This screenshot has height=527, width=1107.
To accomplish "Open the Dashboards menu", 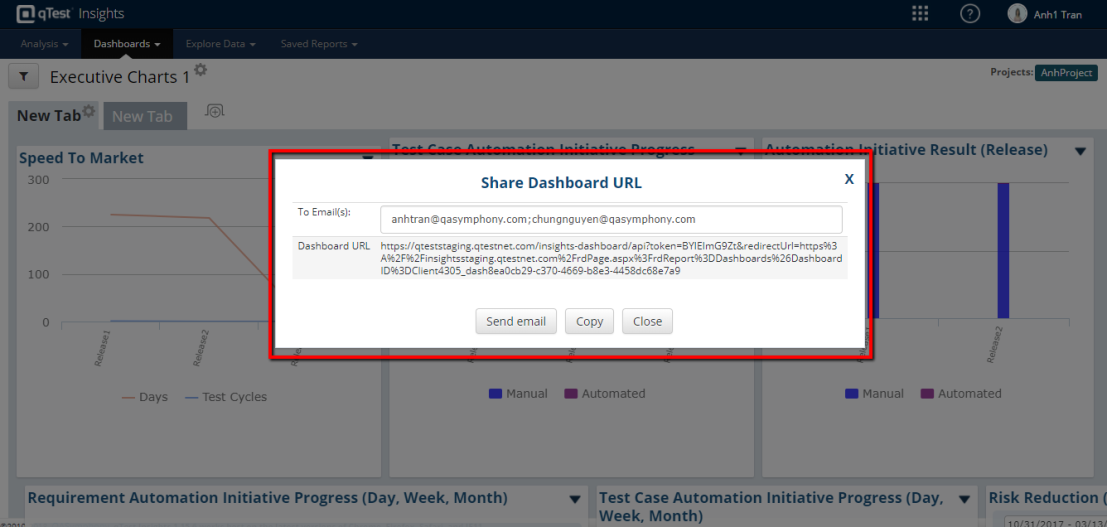I will tap(128, 44).
